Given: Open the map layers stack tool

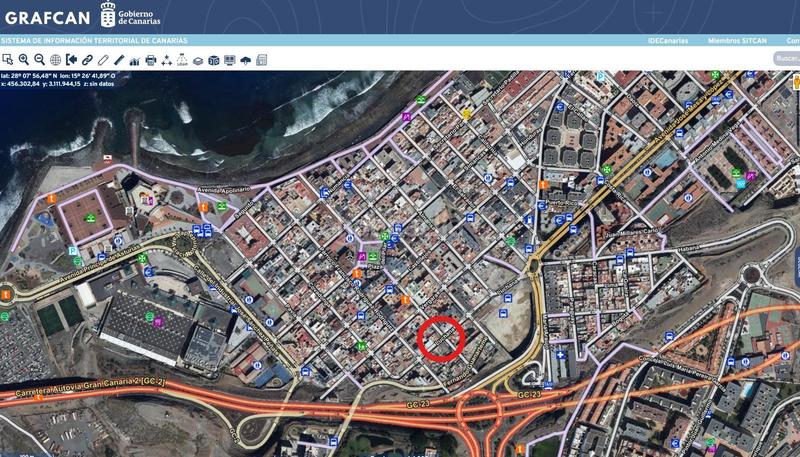Looking at the screenshot, I should 198,60.
